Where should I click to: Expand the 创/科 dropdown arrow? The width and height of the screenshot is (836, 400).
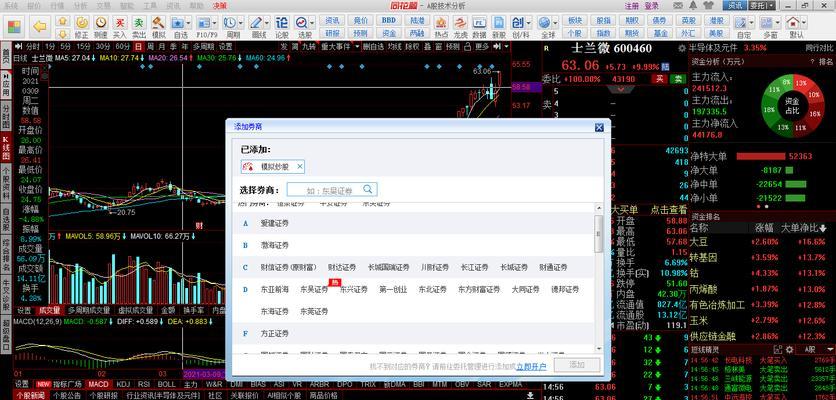point(528,23)
